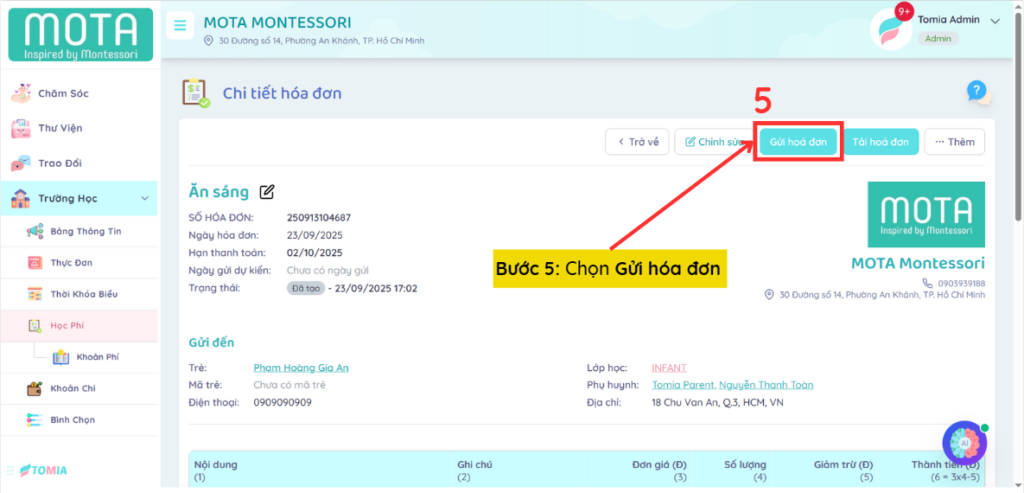Viewport: 1024px width, 493px height.
Task: Select Thư Viện in the sidebar
Action: 60,128
